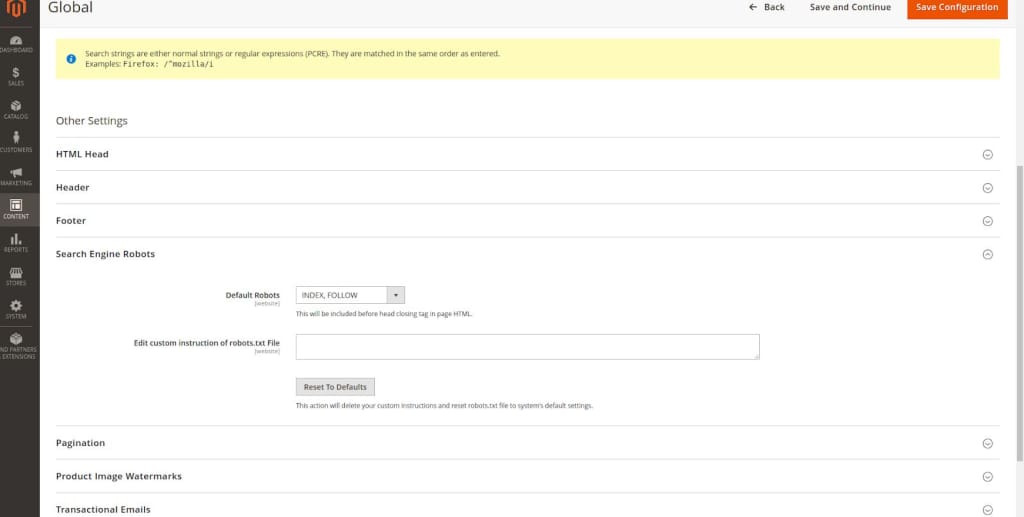Viewport: 1024px width, 517px height.
Task: Click the Transactional Emails title
Action: (x=103, y=509)
